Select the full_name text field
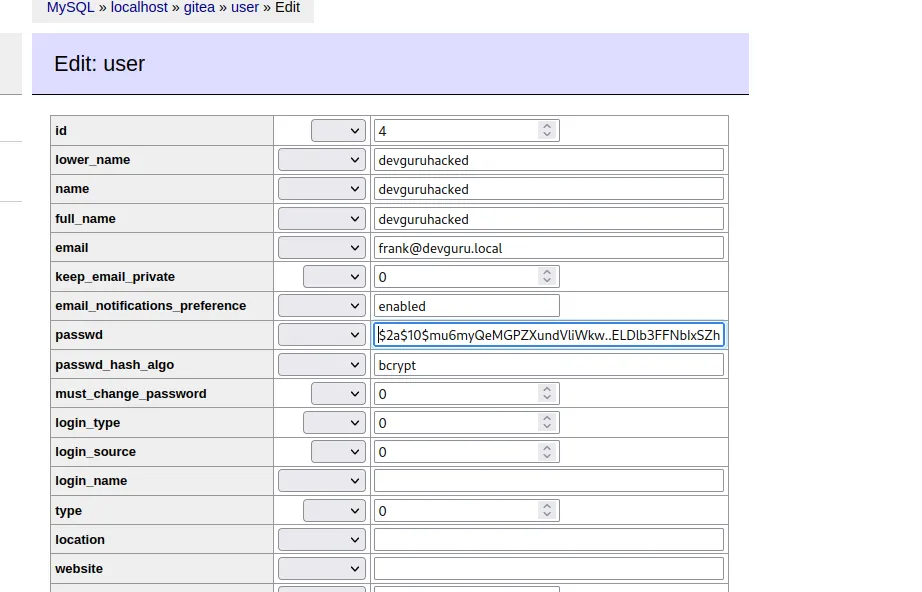The width and height of the screenshot is (922, 592). point(548,219)
